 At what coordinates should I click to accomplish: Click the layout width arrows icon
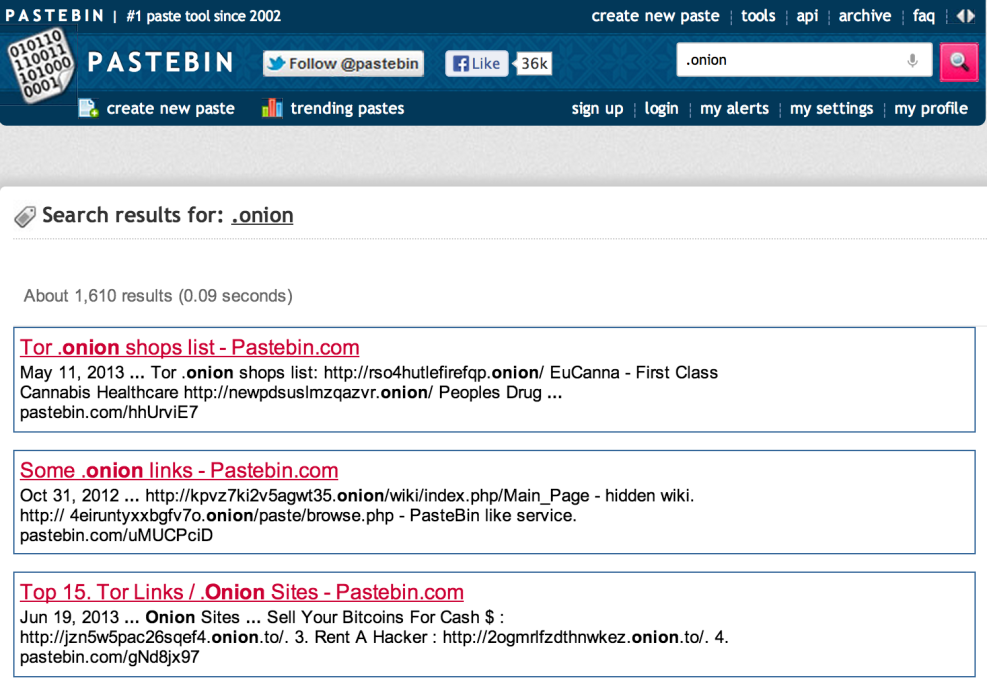click(x=965, y=16)
